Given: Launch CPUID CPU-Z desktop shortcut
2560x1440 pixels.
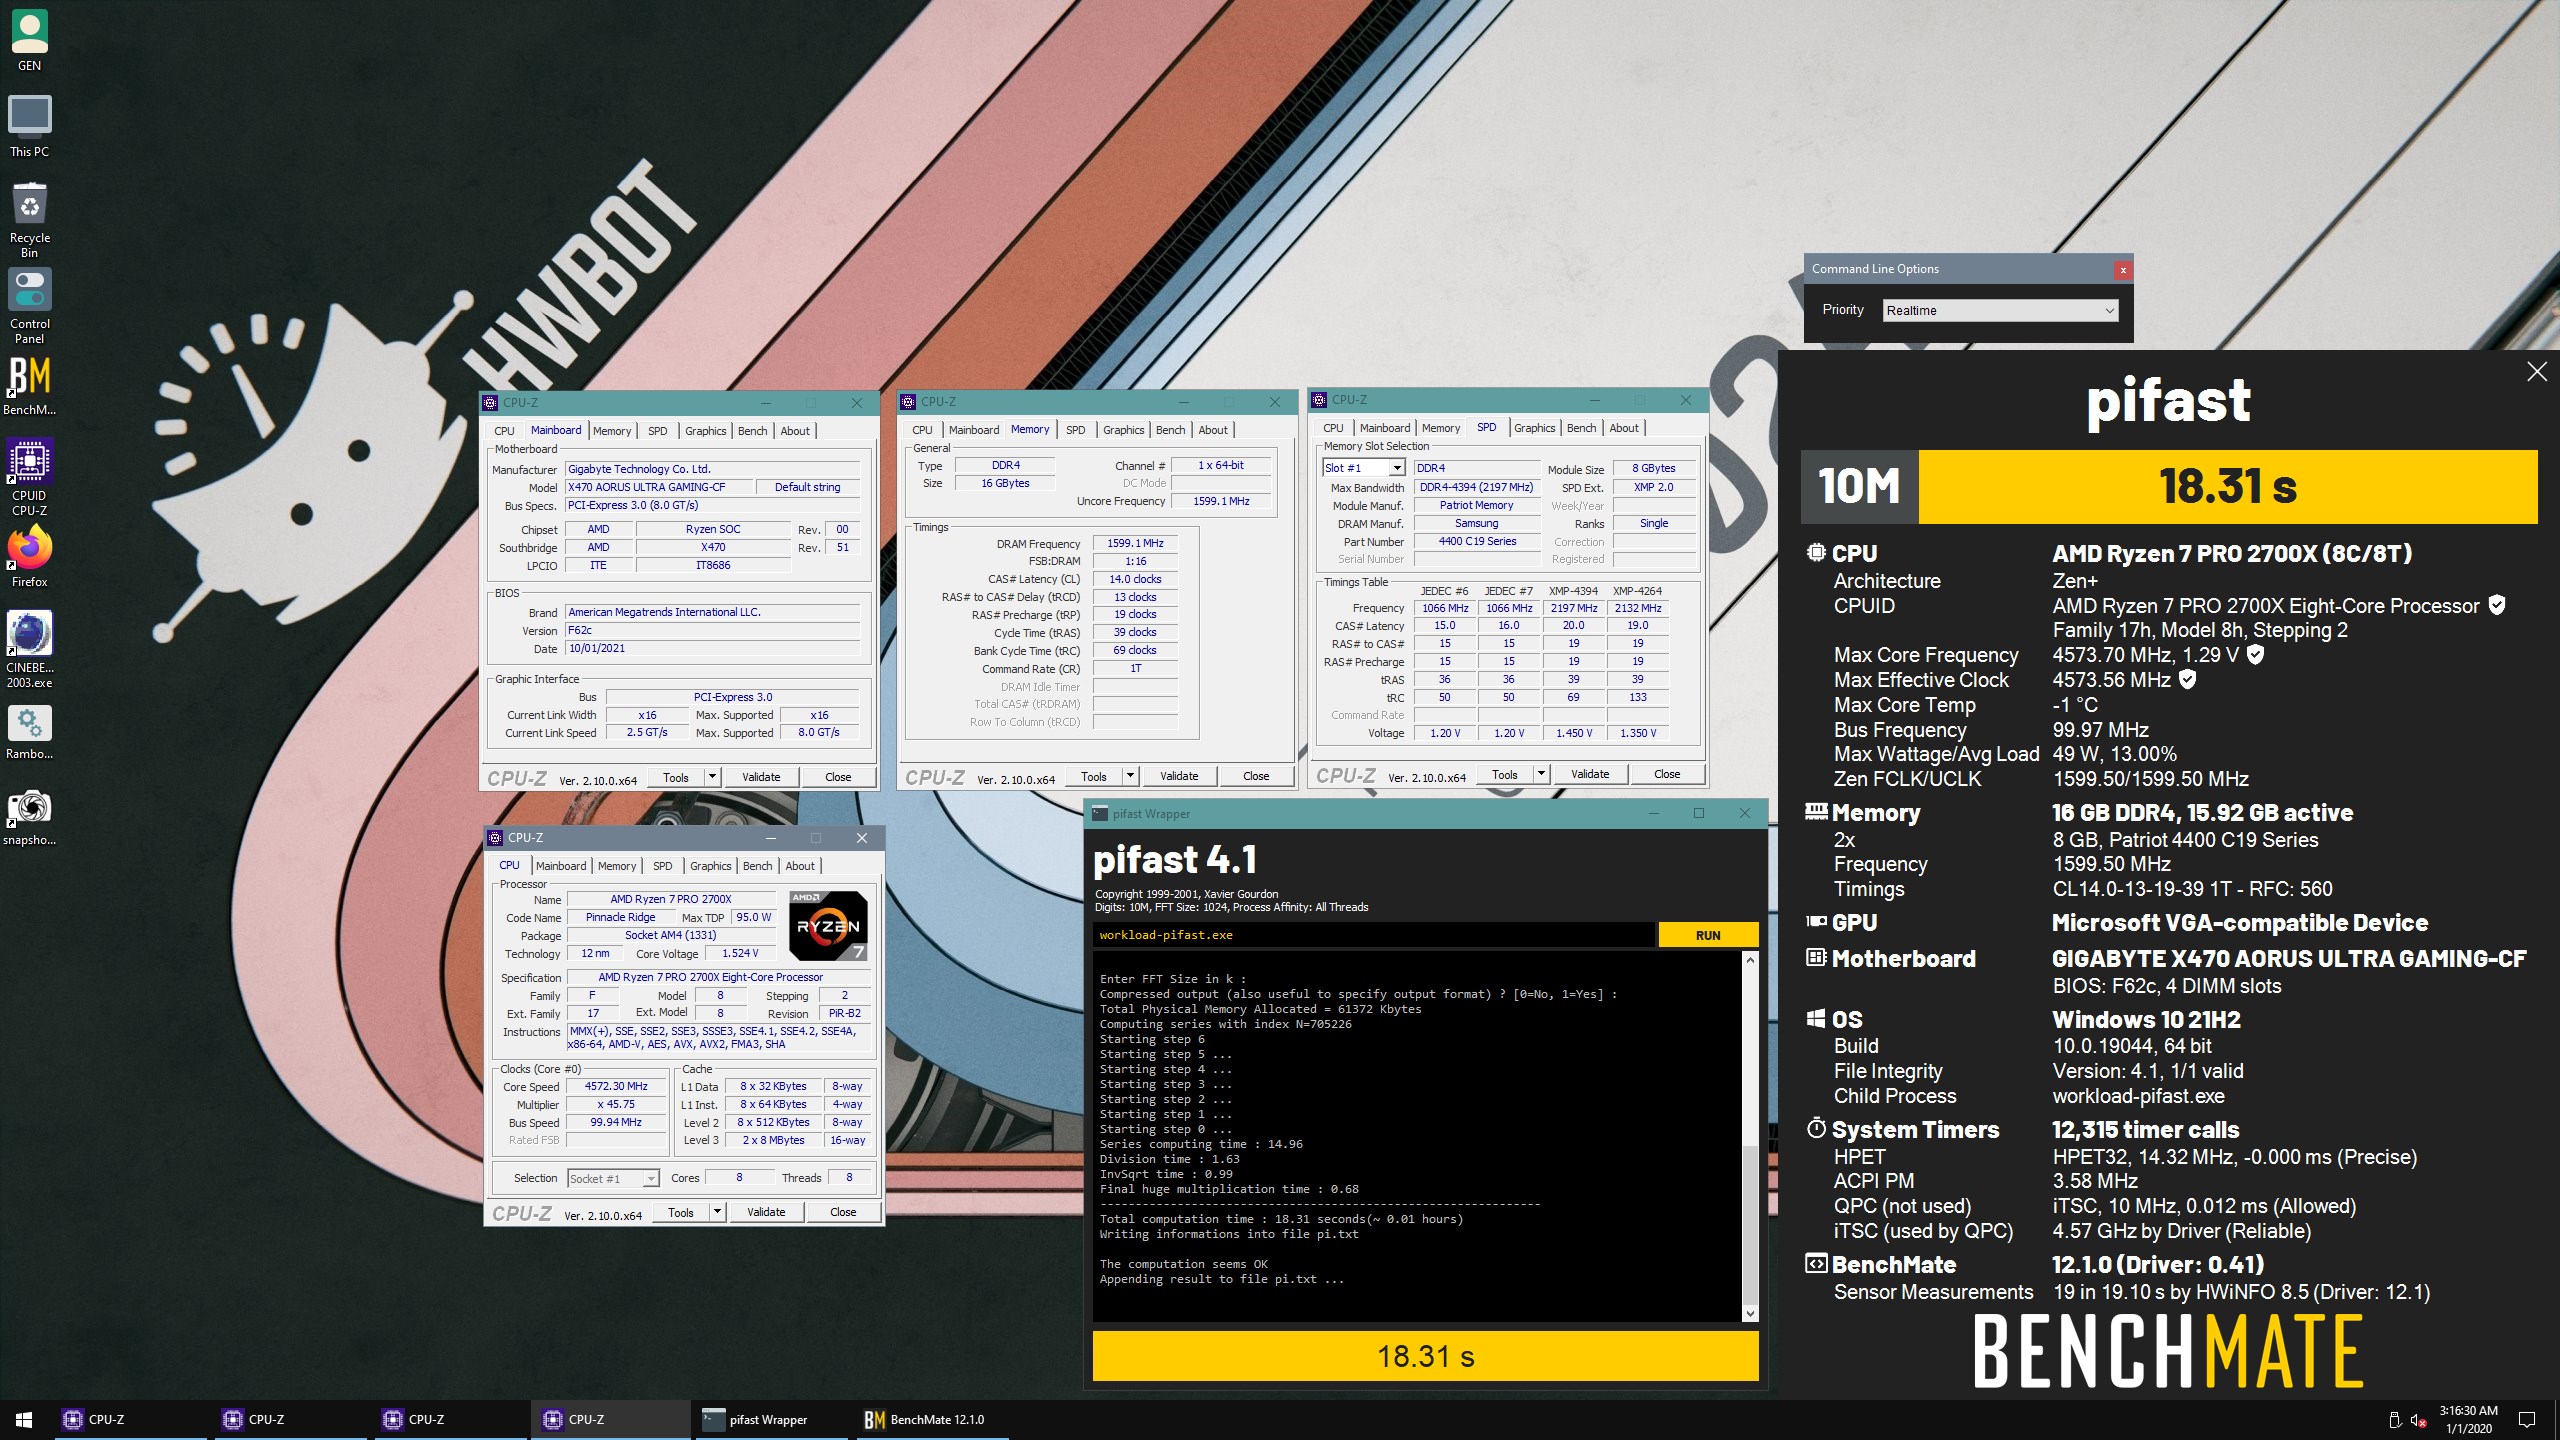Looking at the screenshot, I should coord(29,477).
